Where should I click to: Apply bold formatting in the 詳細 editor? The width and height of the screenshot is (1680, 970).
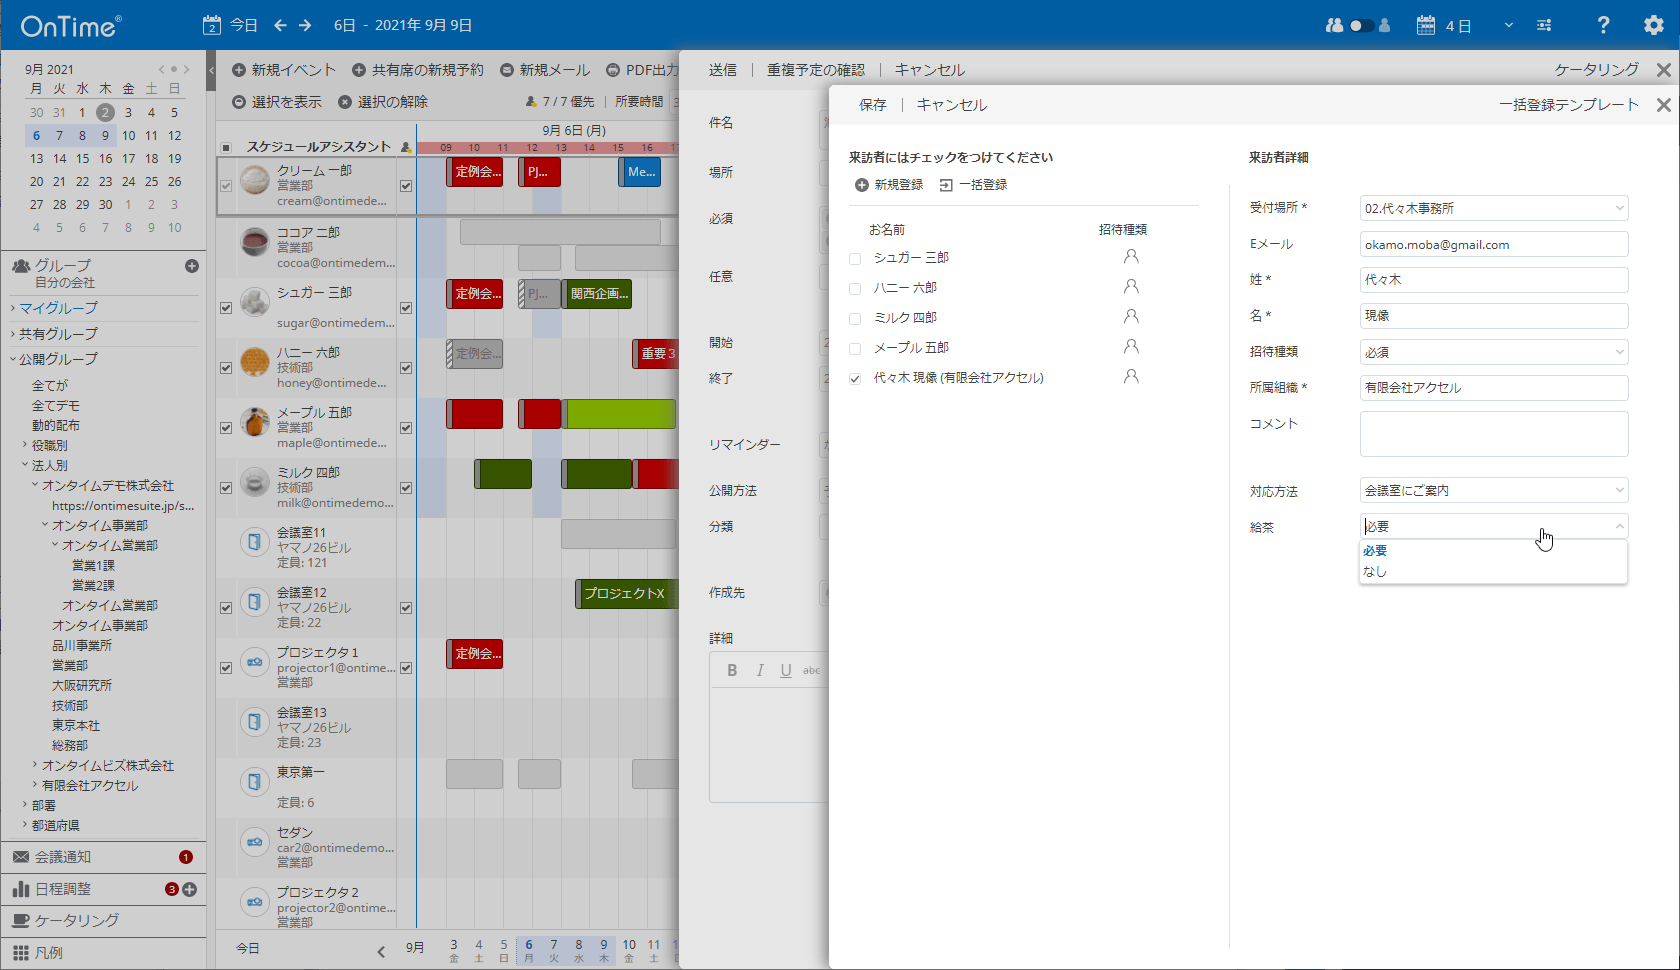pyautogui.click(x=732, y=670)
